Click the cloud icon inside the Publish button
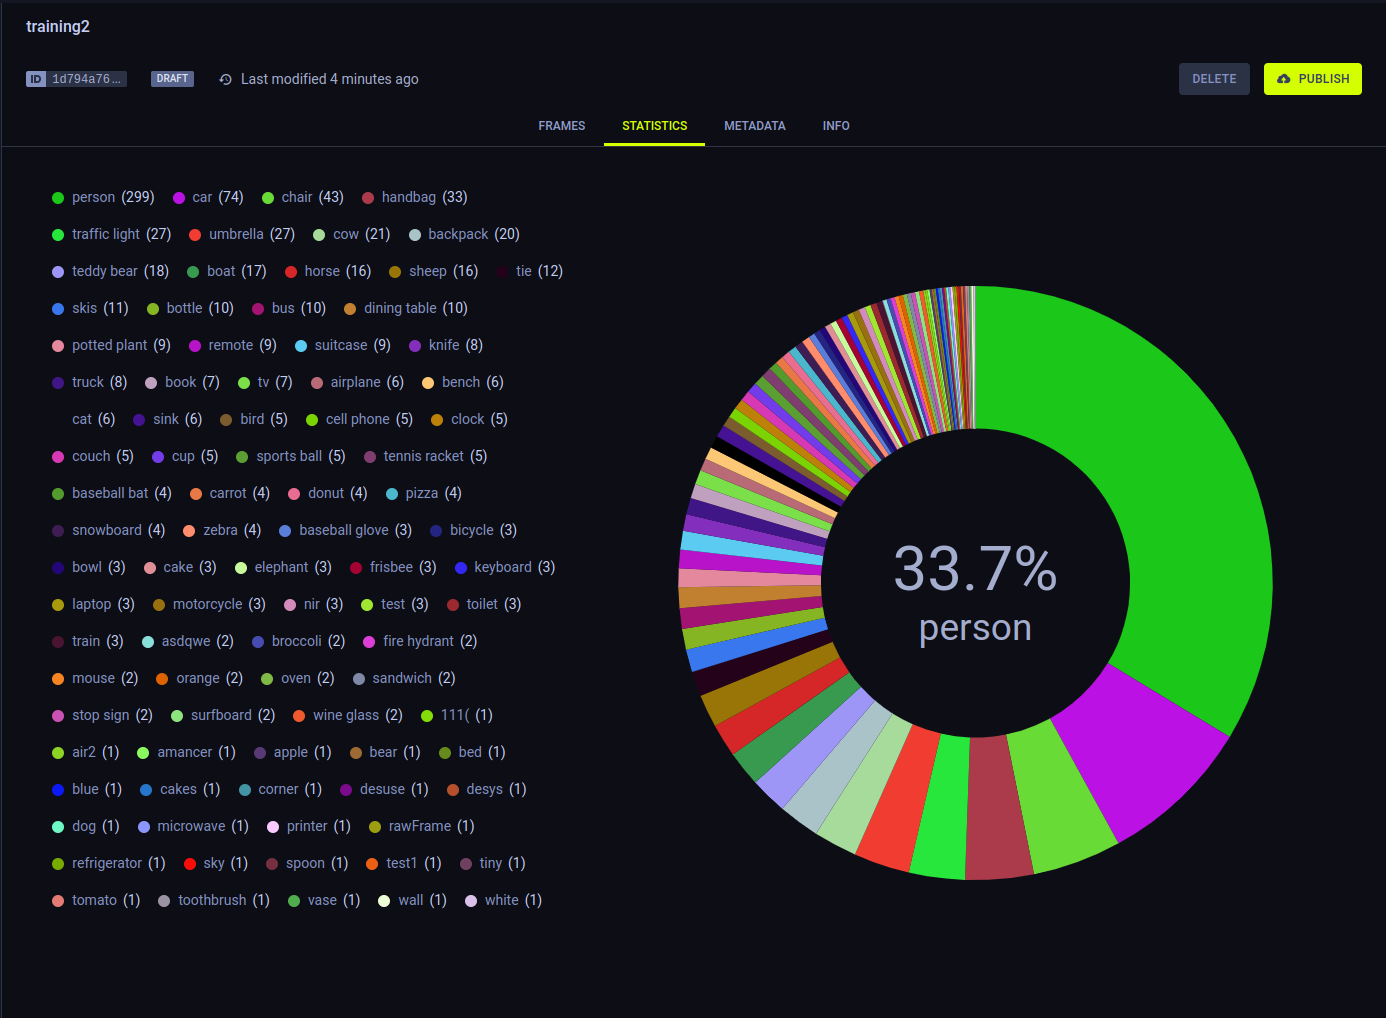The height and width of the screenshot is (1018, 1386). point(1284,78)
